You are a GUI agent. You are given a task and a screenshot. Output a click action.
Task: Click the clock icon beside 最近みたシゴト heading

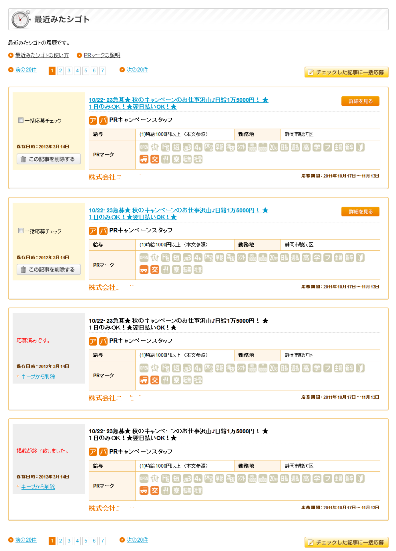tap(20, 19)
